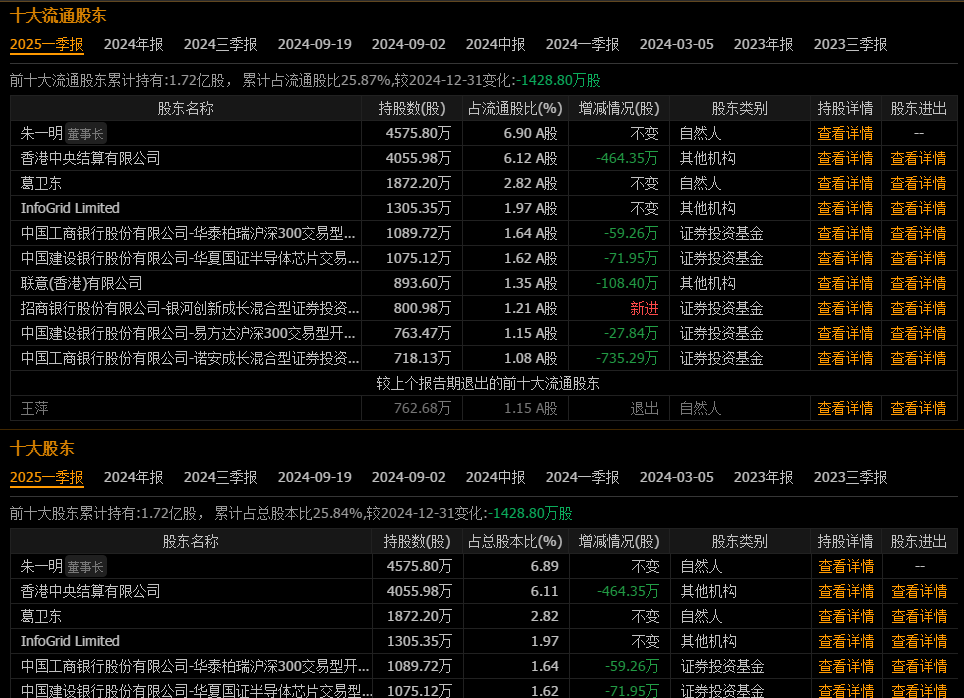Select active 2025一季报 tab in 十大流通股东 section
The image size is (964, 698).
47,44
